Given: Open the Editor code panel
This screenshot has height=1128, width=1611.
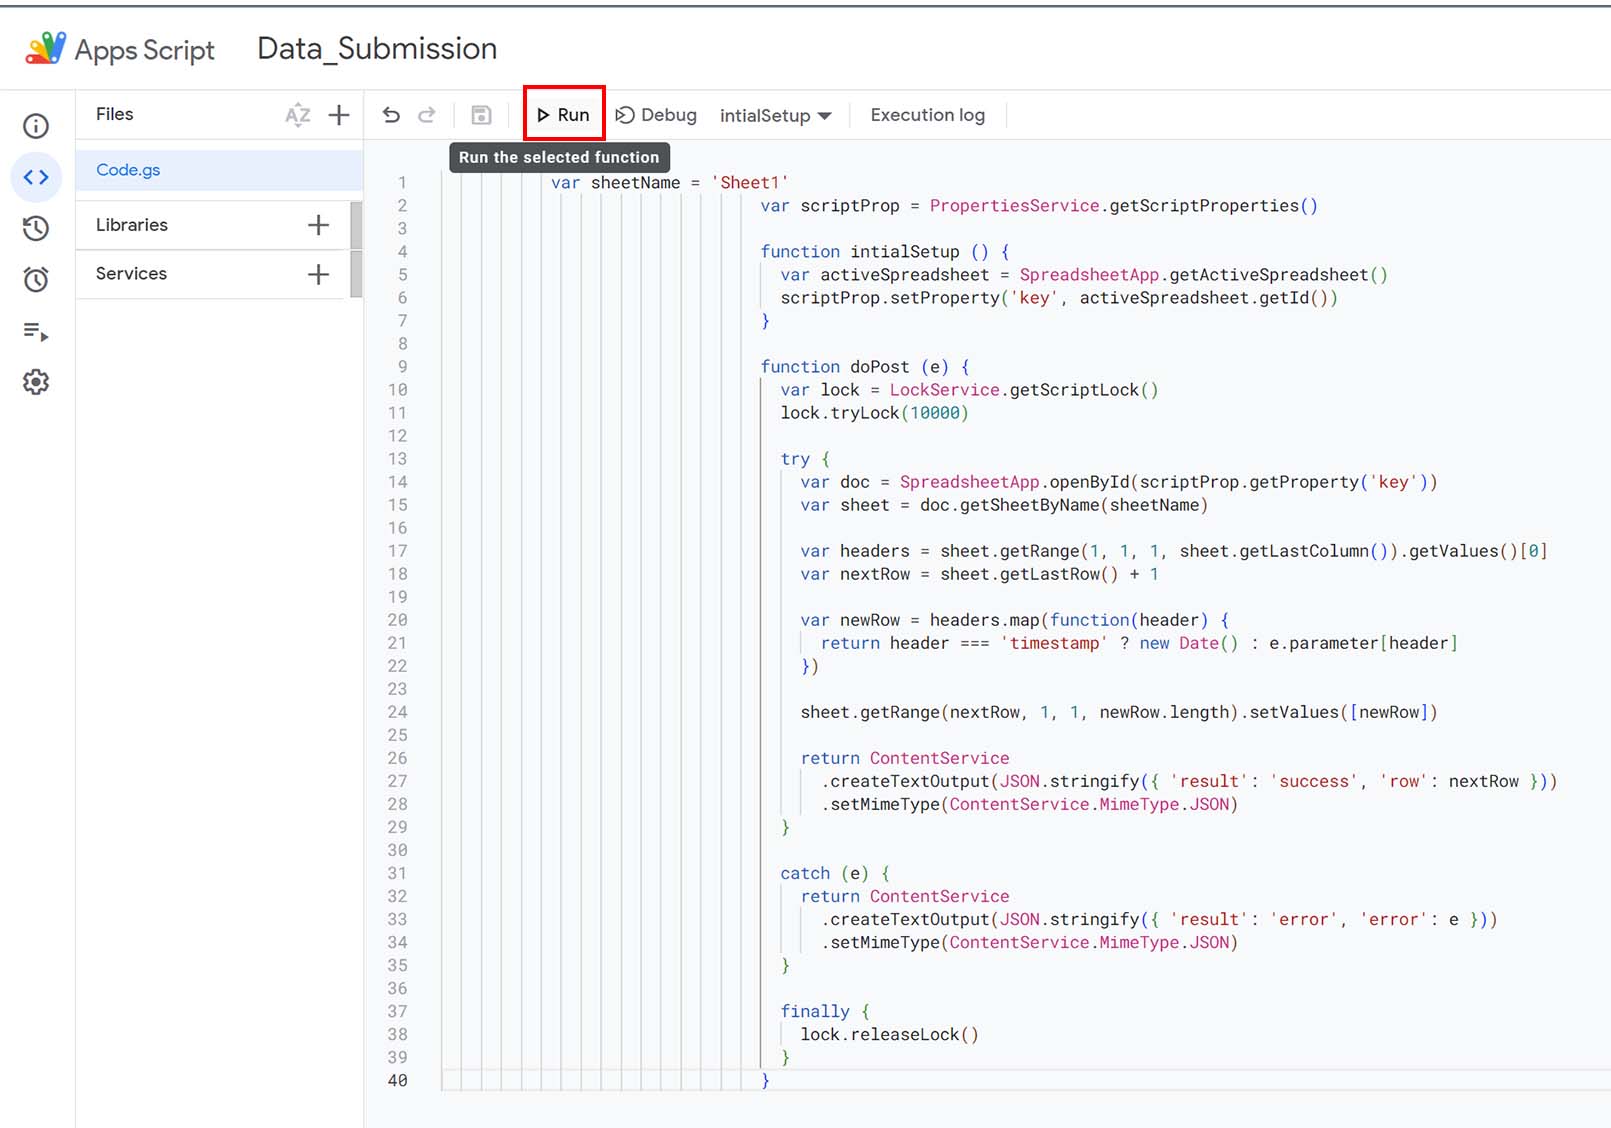Looking at the screenshot, I should point(36,177).
